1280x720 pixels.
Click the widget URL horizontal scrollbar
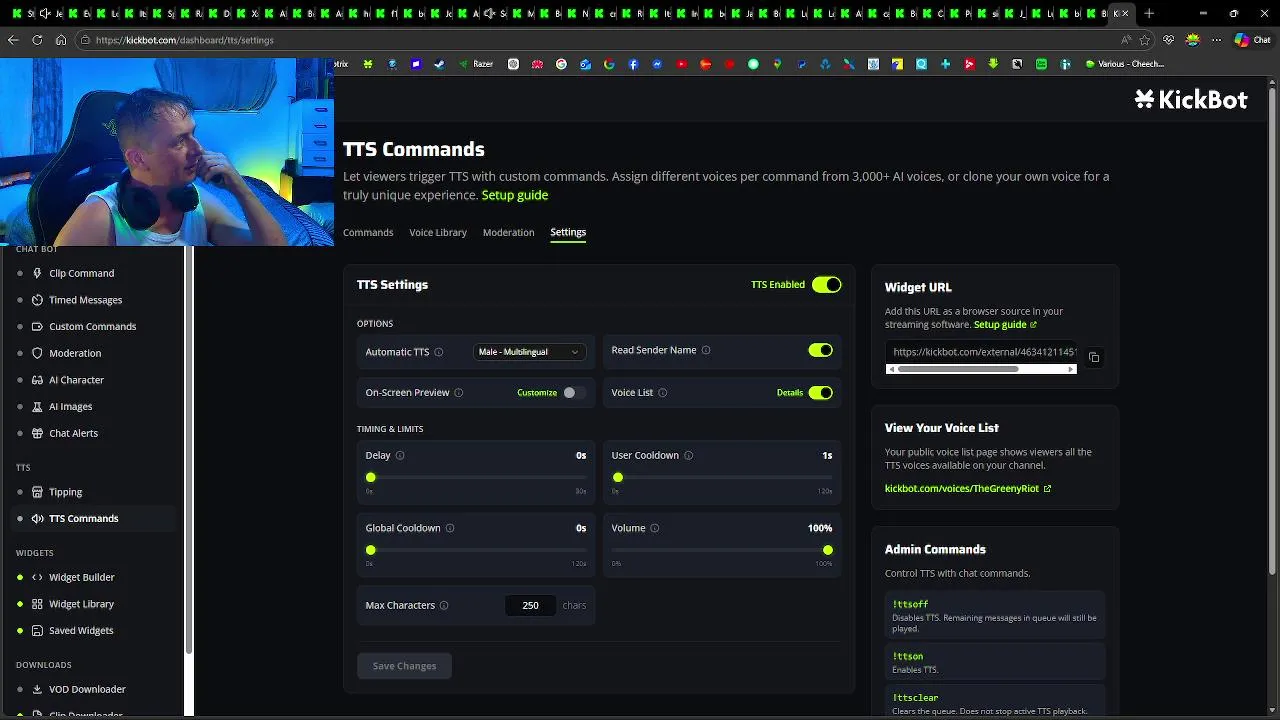coord(958,369)
